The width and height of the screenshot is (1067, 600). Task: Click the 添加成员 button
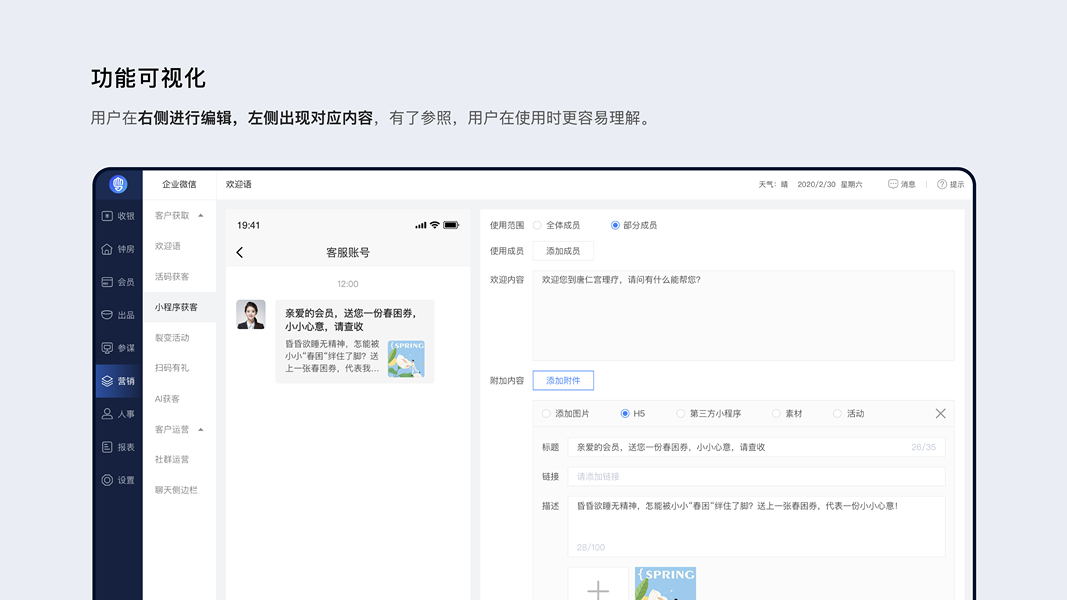tap(563, 251)
